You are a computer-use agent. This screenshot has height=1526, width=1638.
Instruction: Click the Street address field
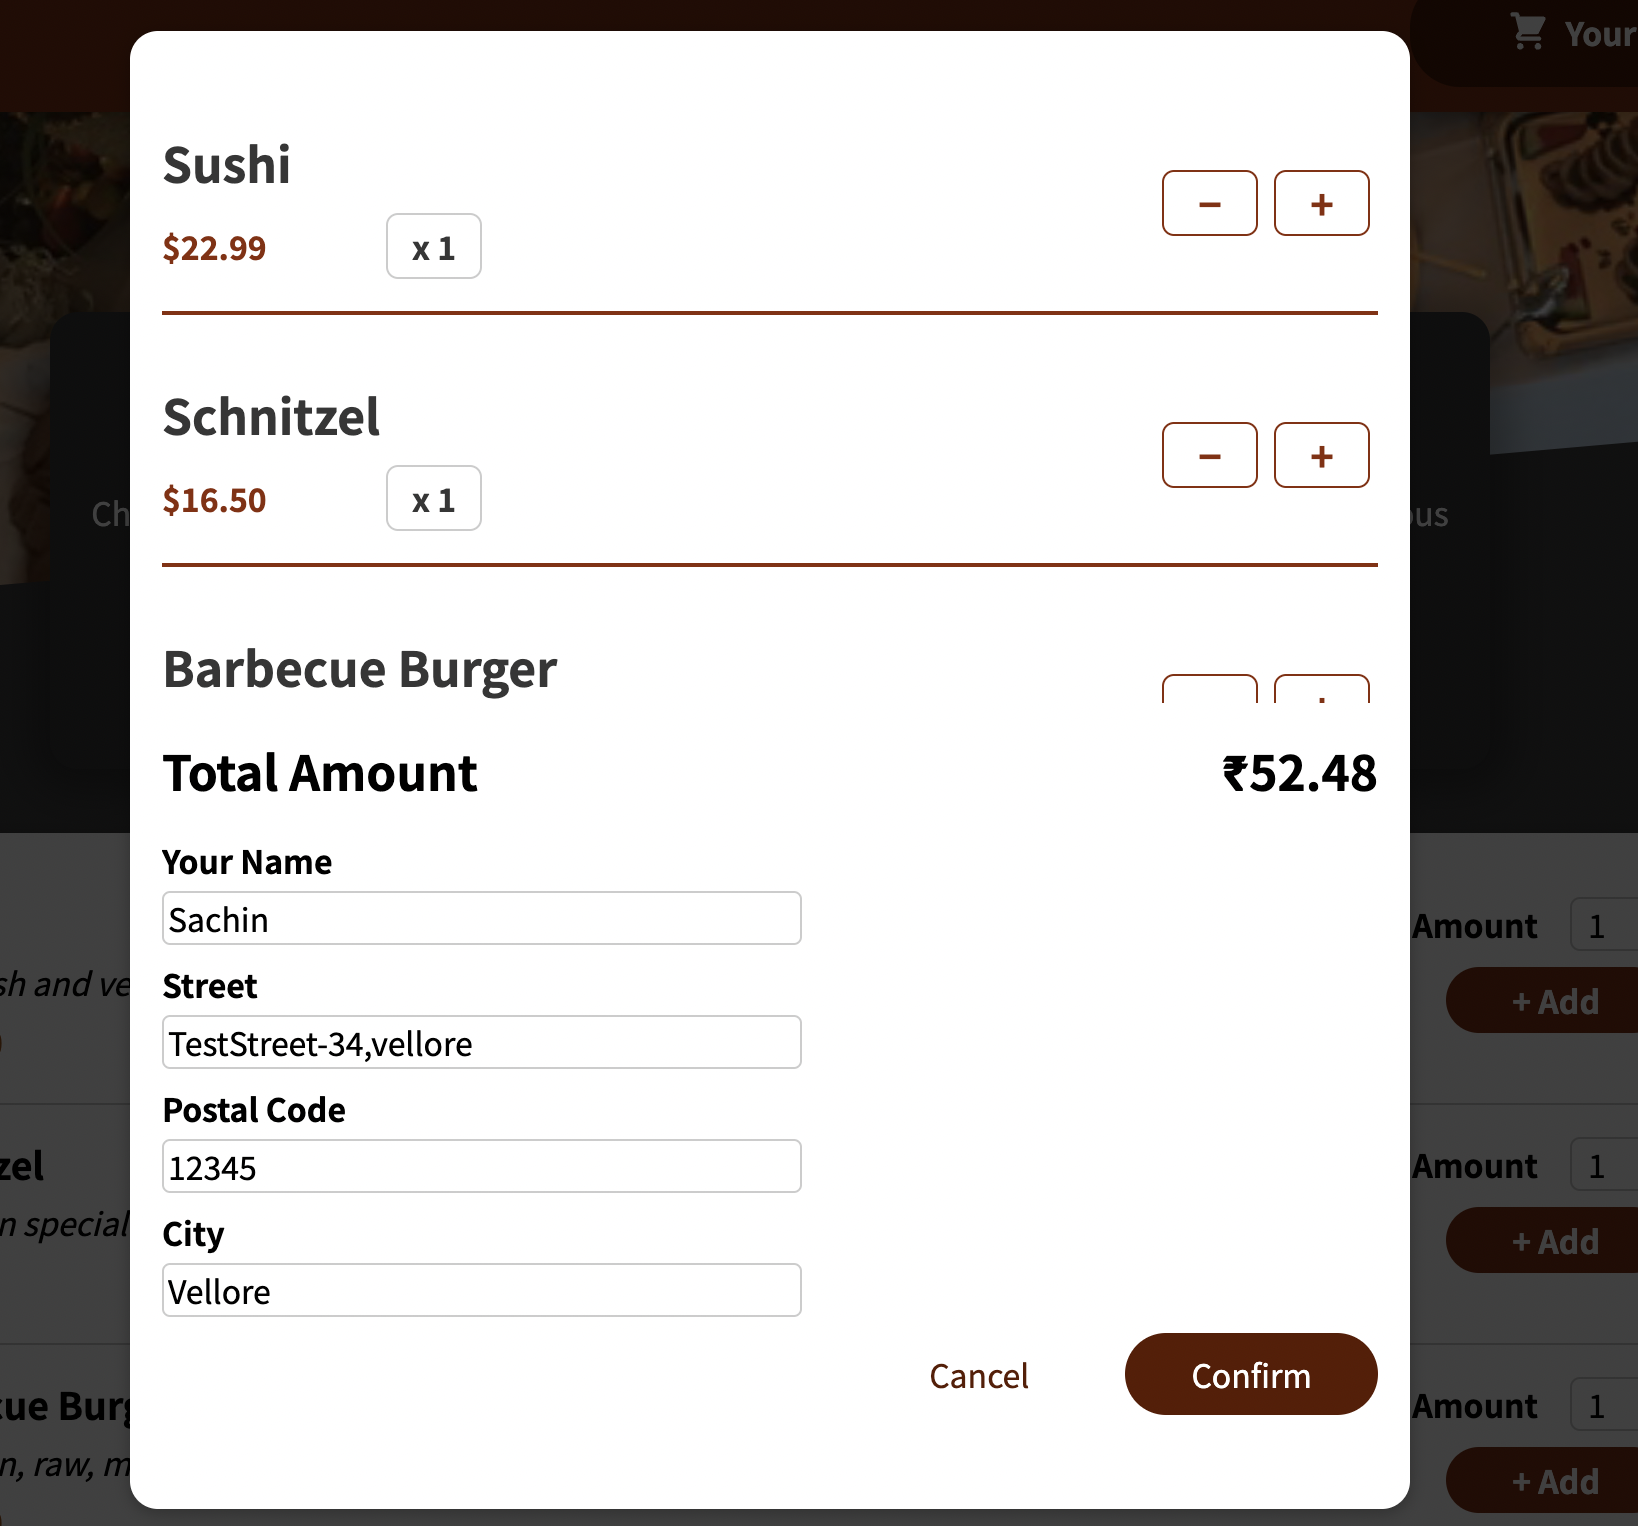pos(481,1042)
